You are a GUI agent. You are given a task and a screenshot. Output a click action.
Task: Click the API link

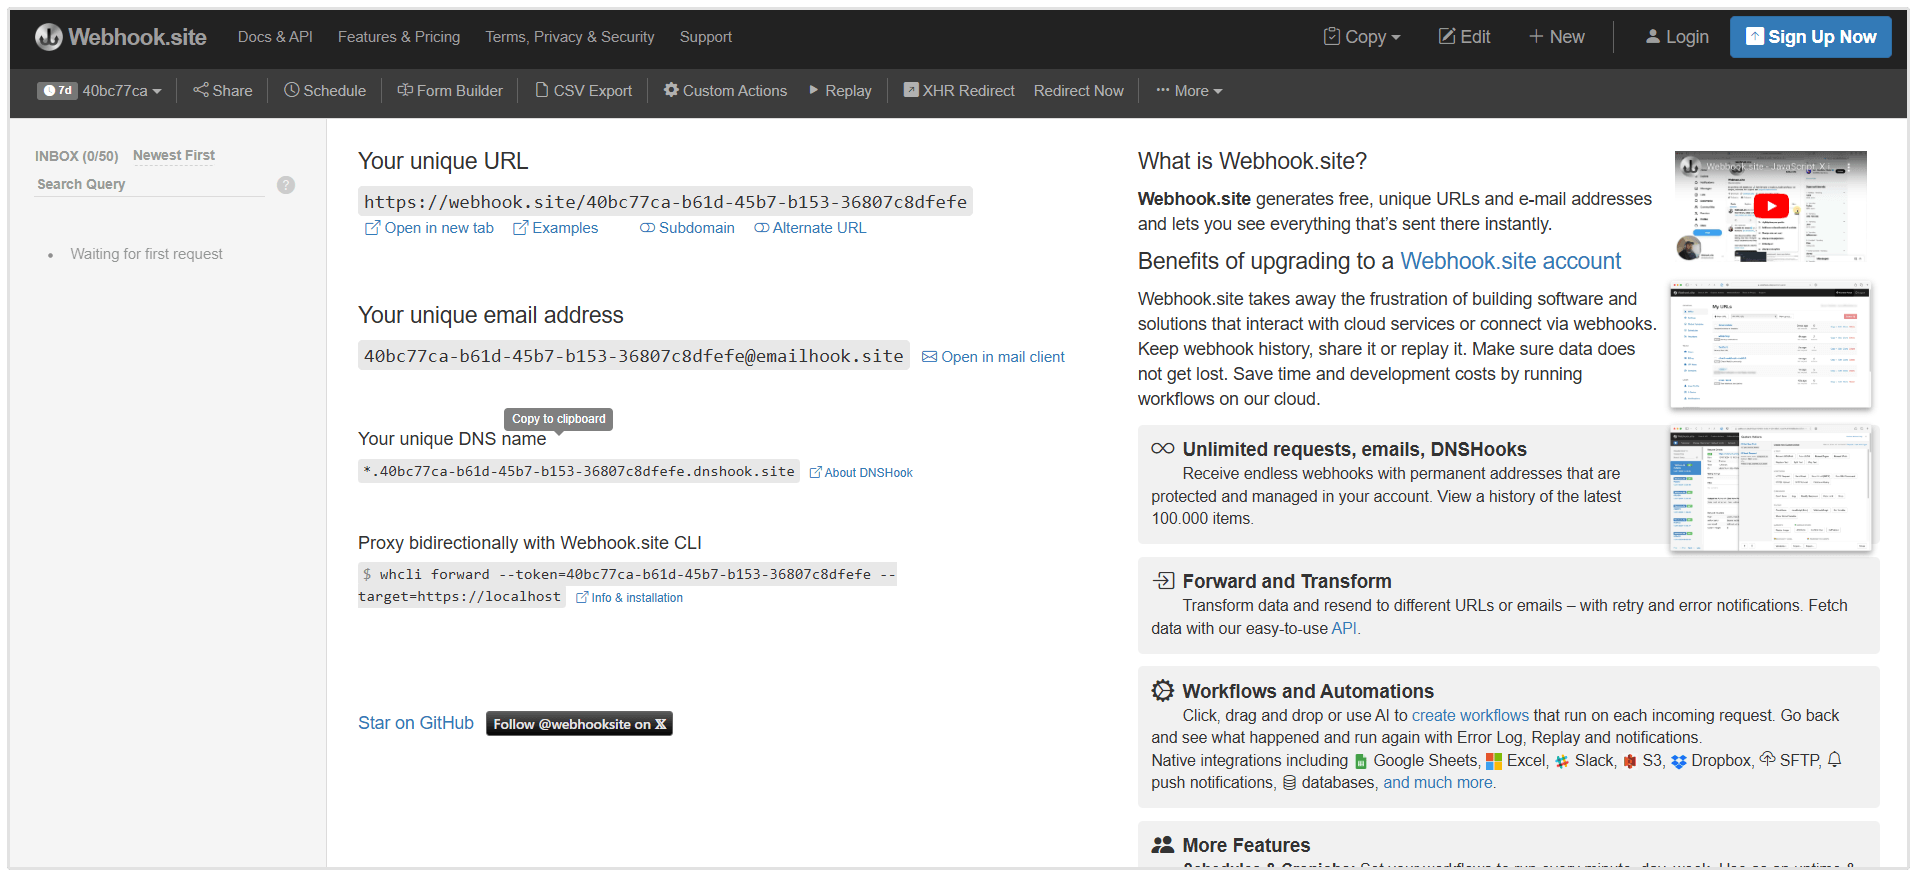[x=1344, y=629]
